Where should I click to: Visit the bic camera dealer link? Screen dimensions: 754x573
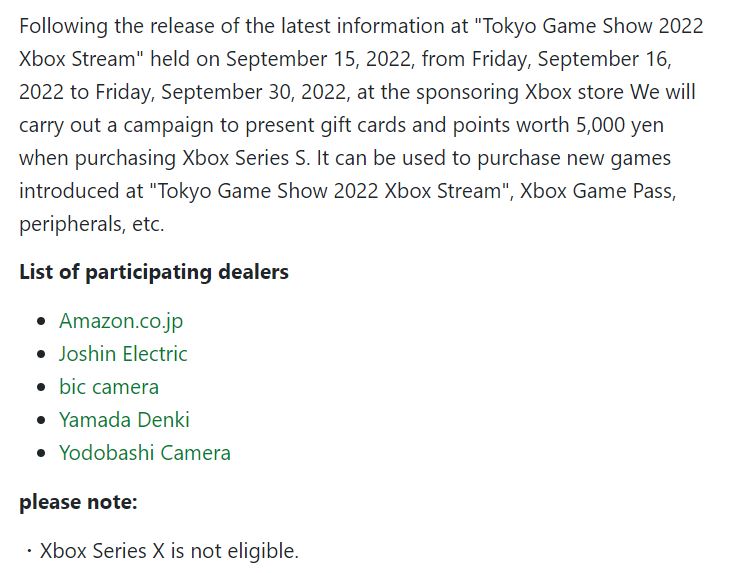[x=109, y=387]
